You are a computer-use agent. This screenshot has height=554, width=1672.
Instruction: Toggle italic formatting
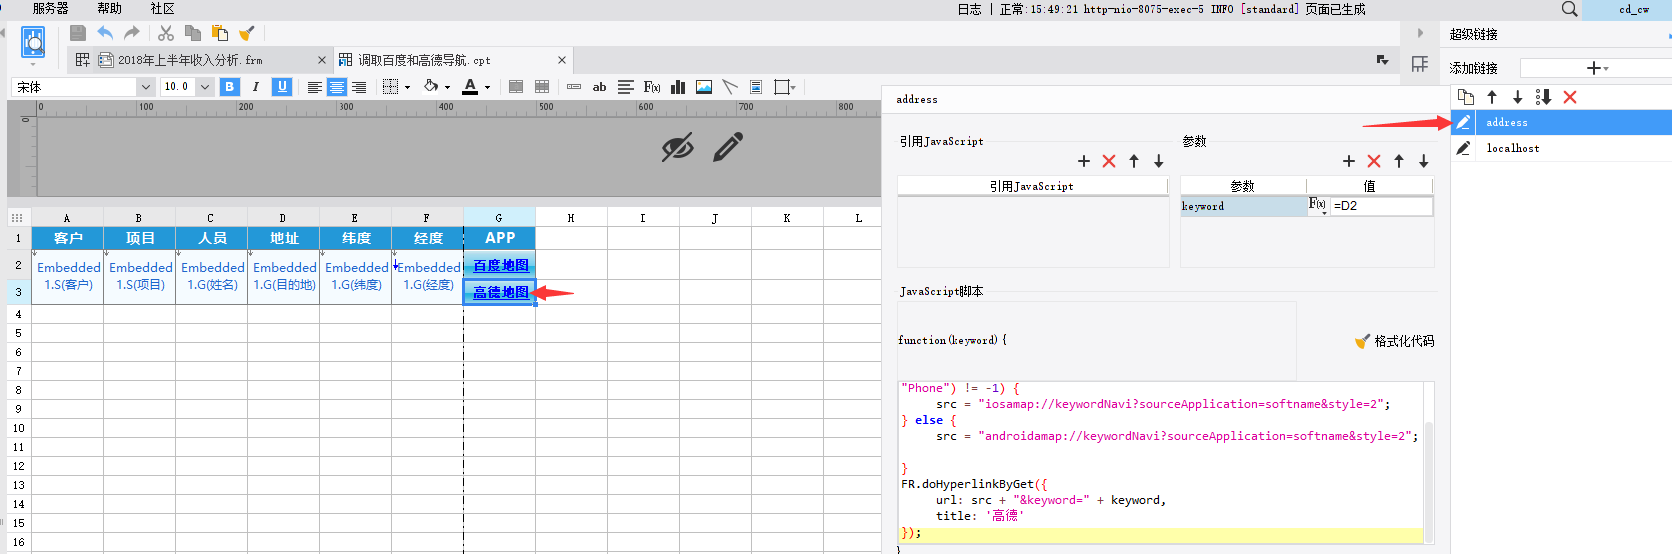(256, 87)
